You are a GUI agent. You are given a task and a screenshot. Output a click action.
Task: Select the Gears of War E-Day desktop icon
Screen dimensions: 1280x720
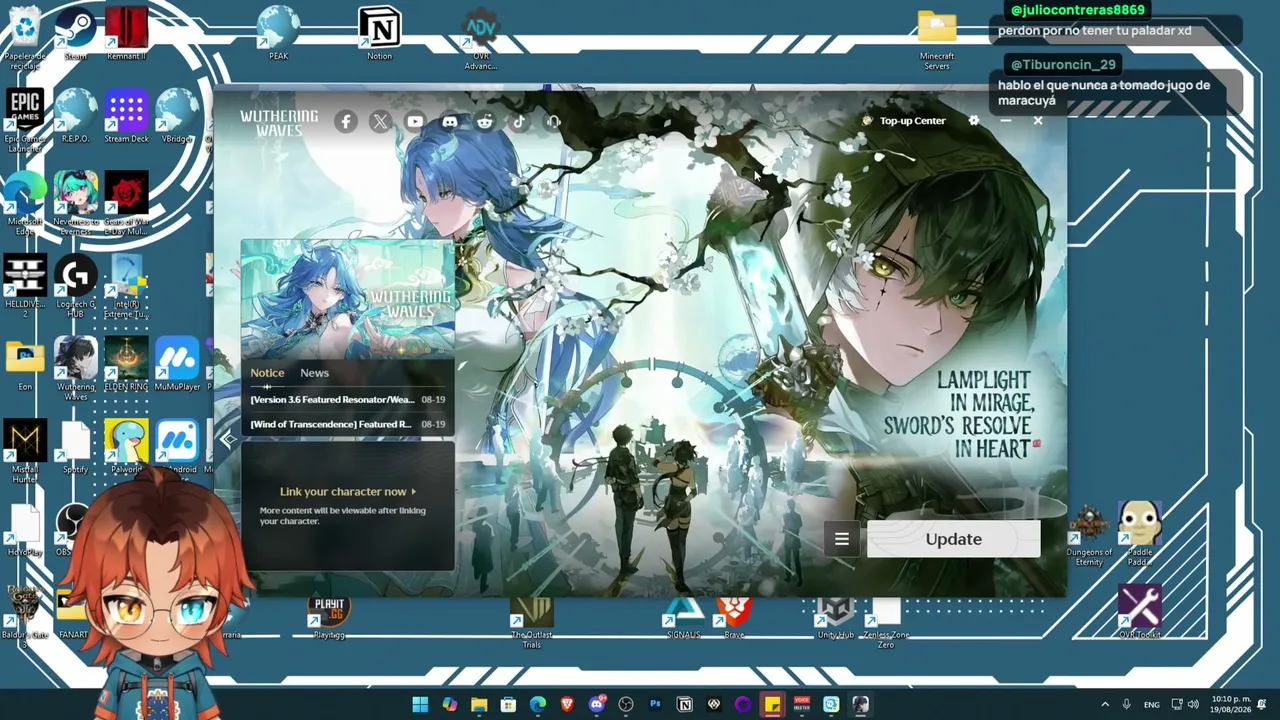tap(127, 204)
